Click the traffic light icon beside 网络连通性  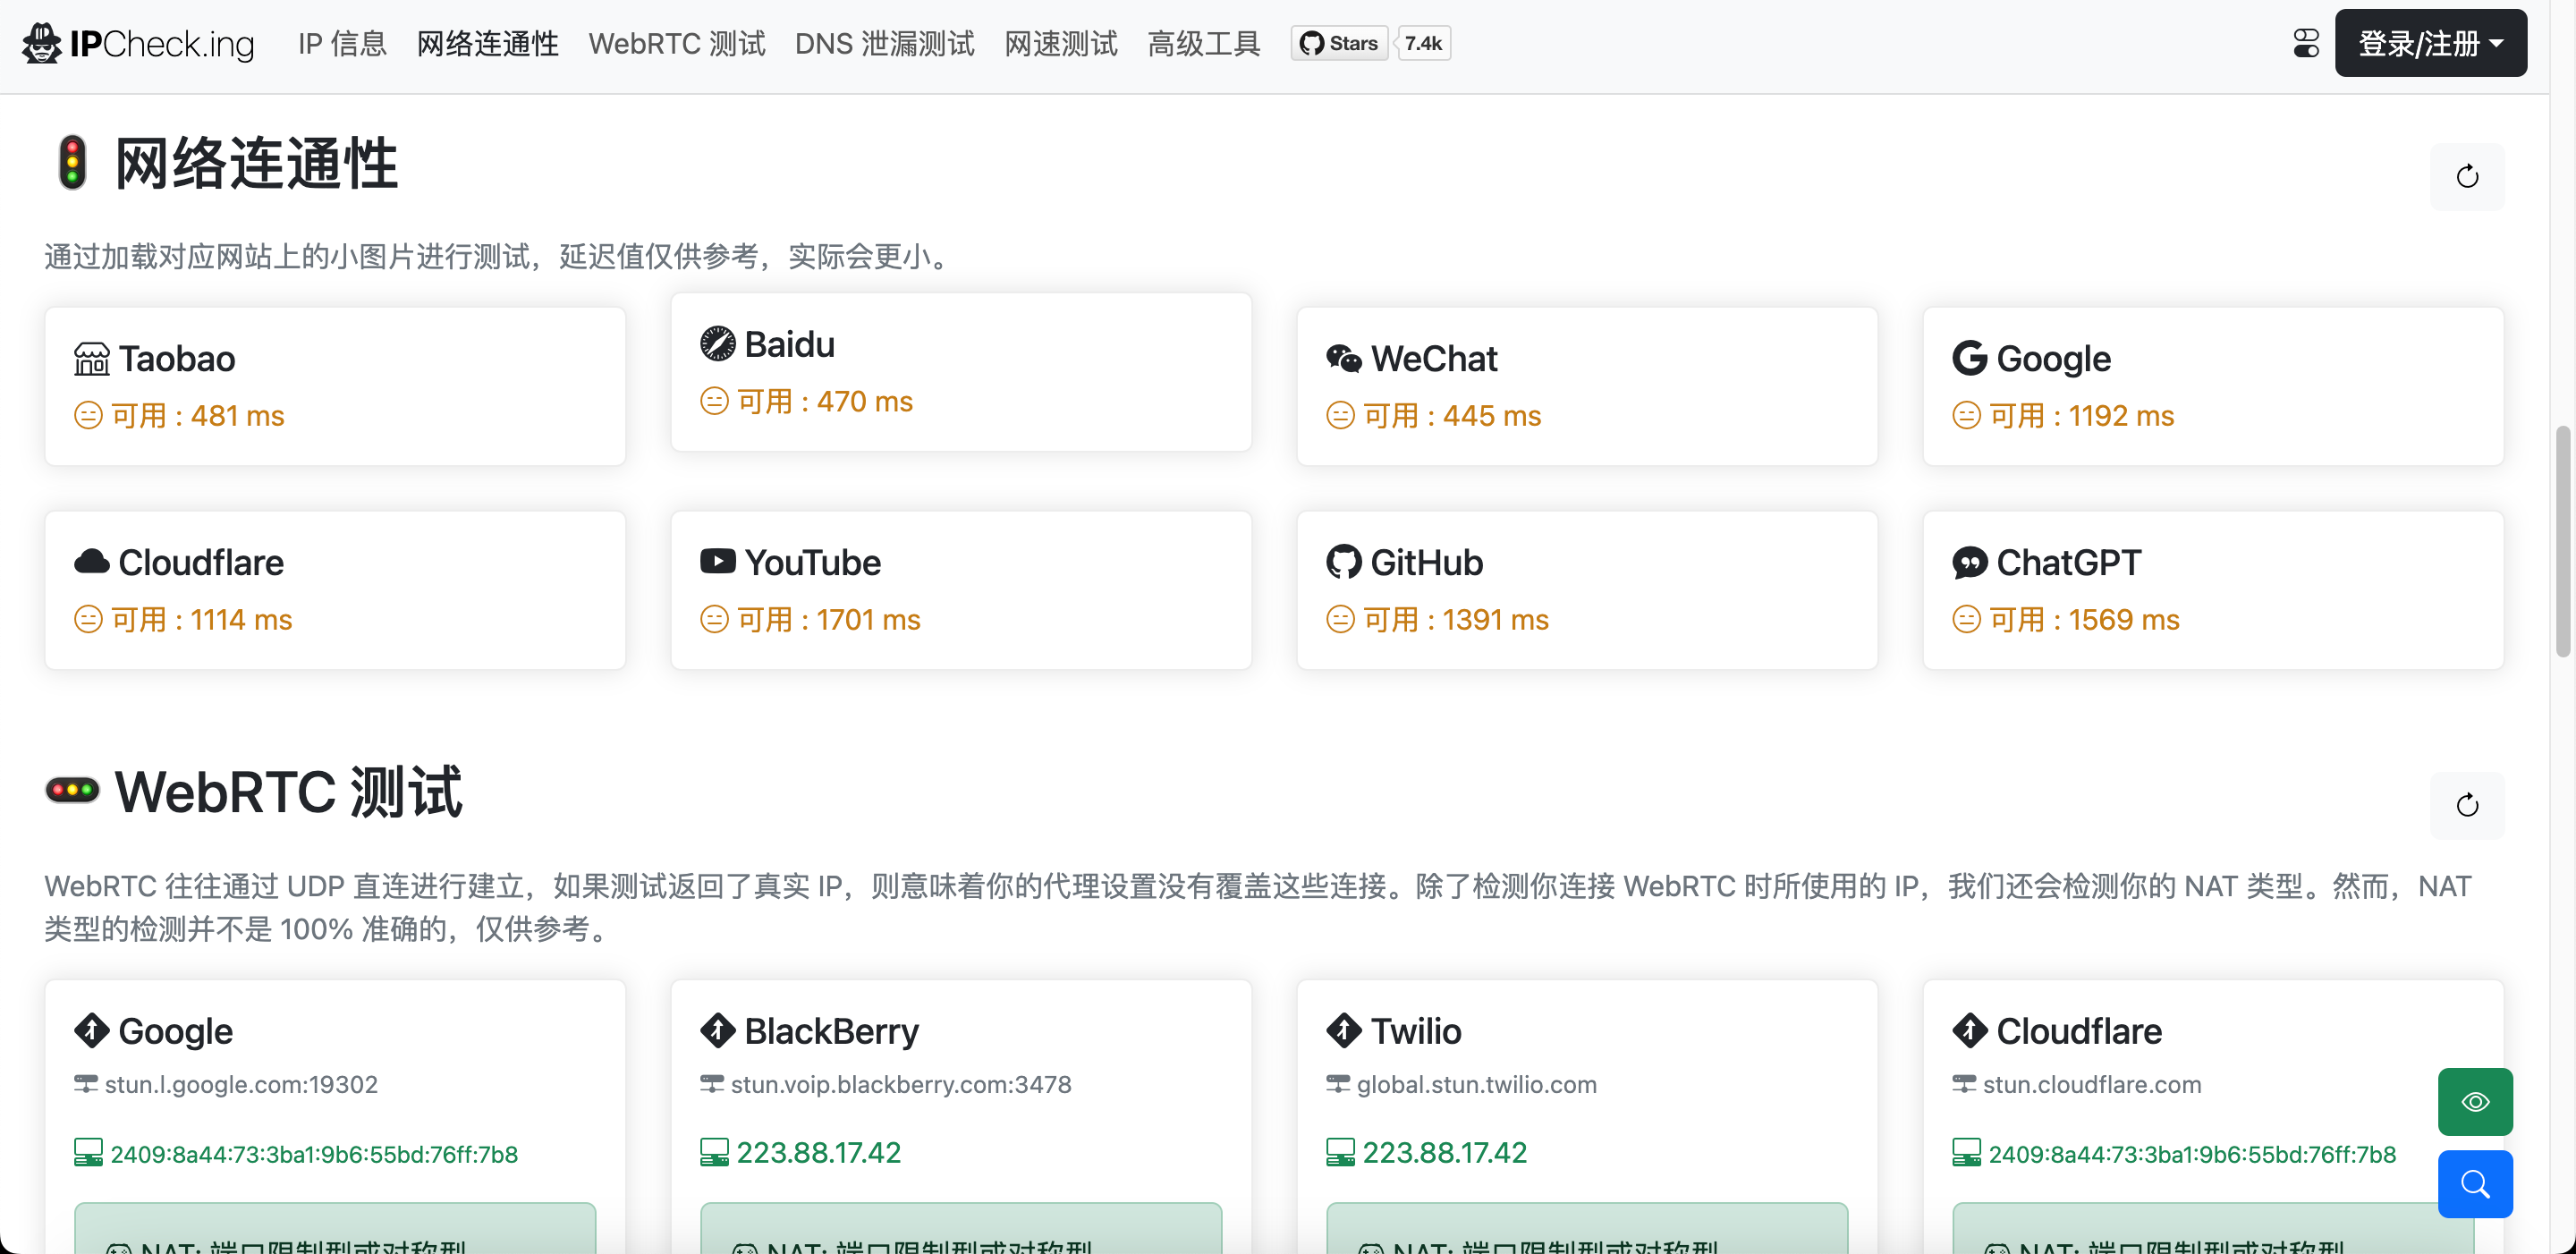coord(72,162)
